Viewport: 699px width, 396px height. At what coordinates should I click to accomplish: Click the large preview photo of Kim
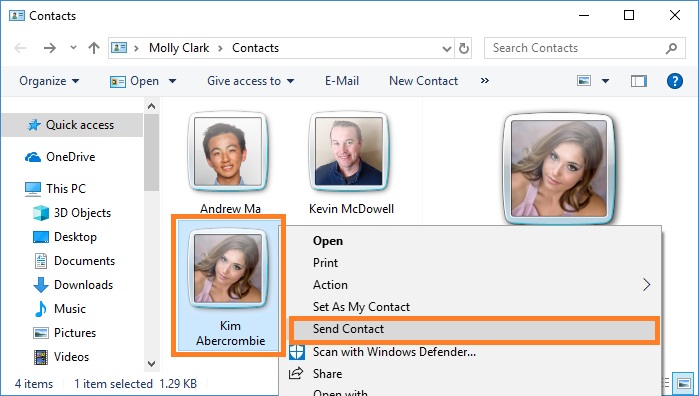[x=559, y=168]
